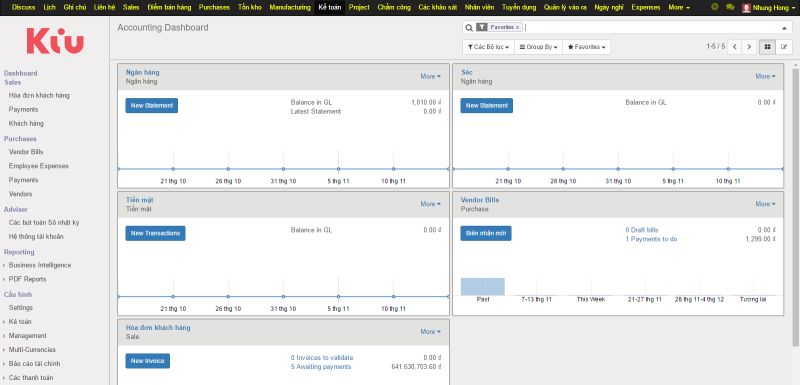Open the Group By dropdown
The image size is (800, 385).
(x=538, y=47)
